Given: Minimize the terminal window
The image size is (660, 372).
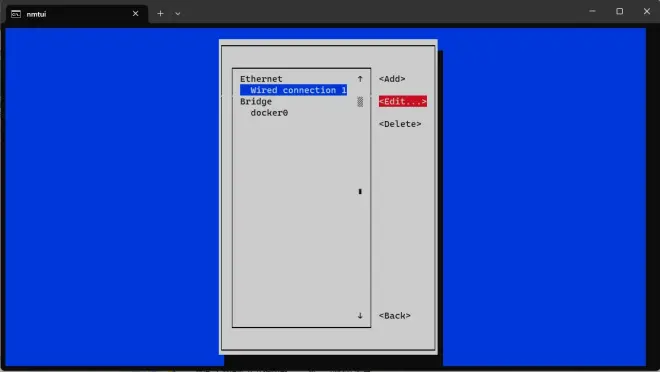Looking at the screenshot, I should tap(592, 11).
